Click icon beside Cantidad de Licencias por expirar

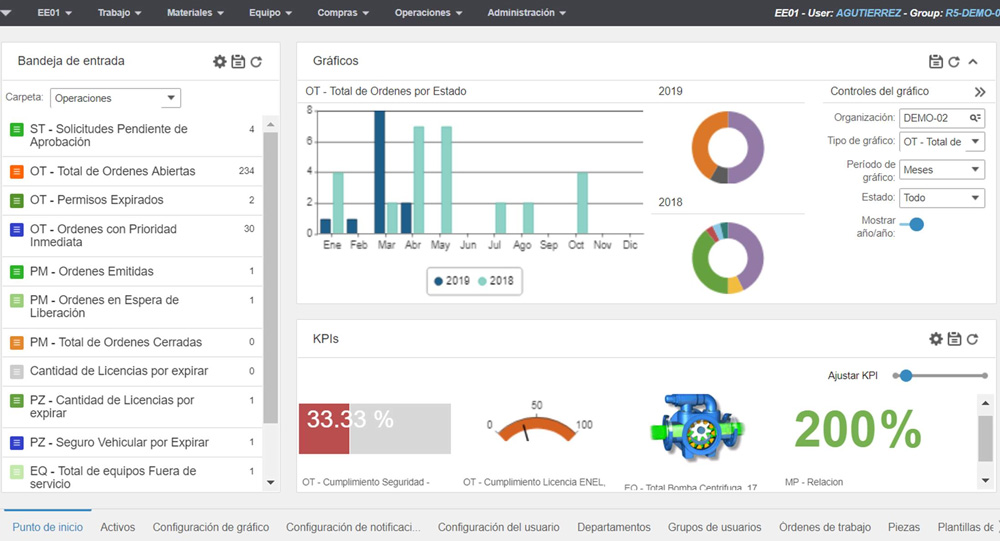(17, 371)
